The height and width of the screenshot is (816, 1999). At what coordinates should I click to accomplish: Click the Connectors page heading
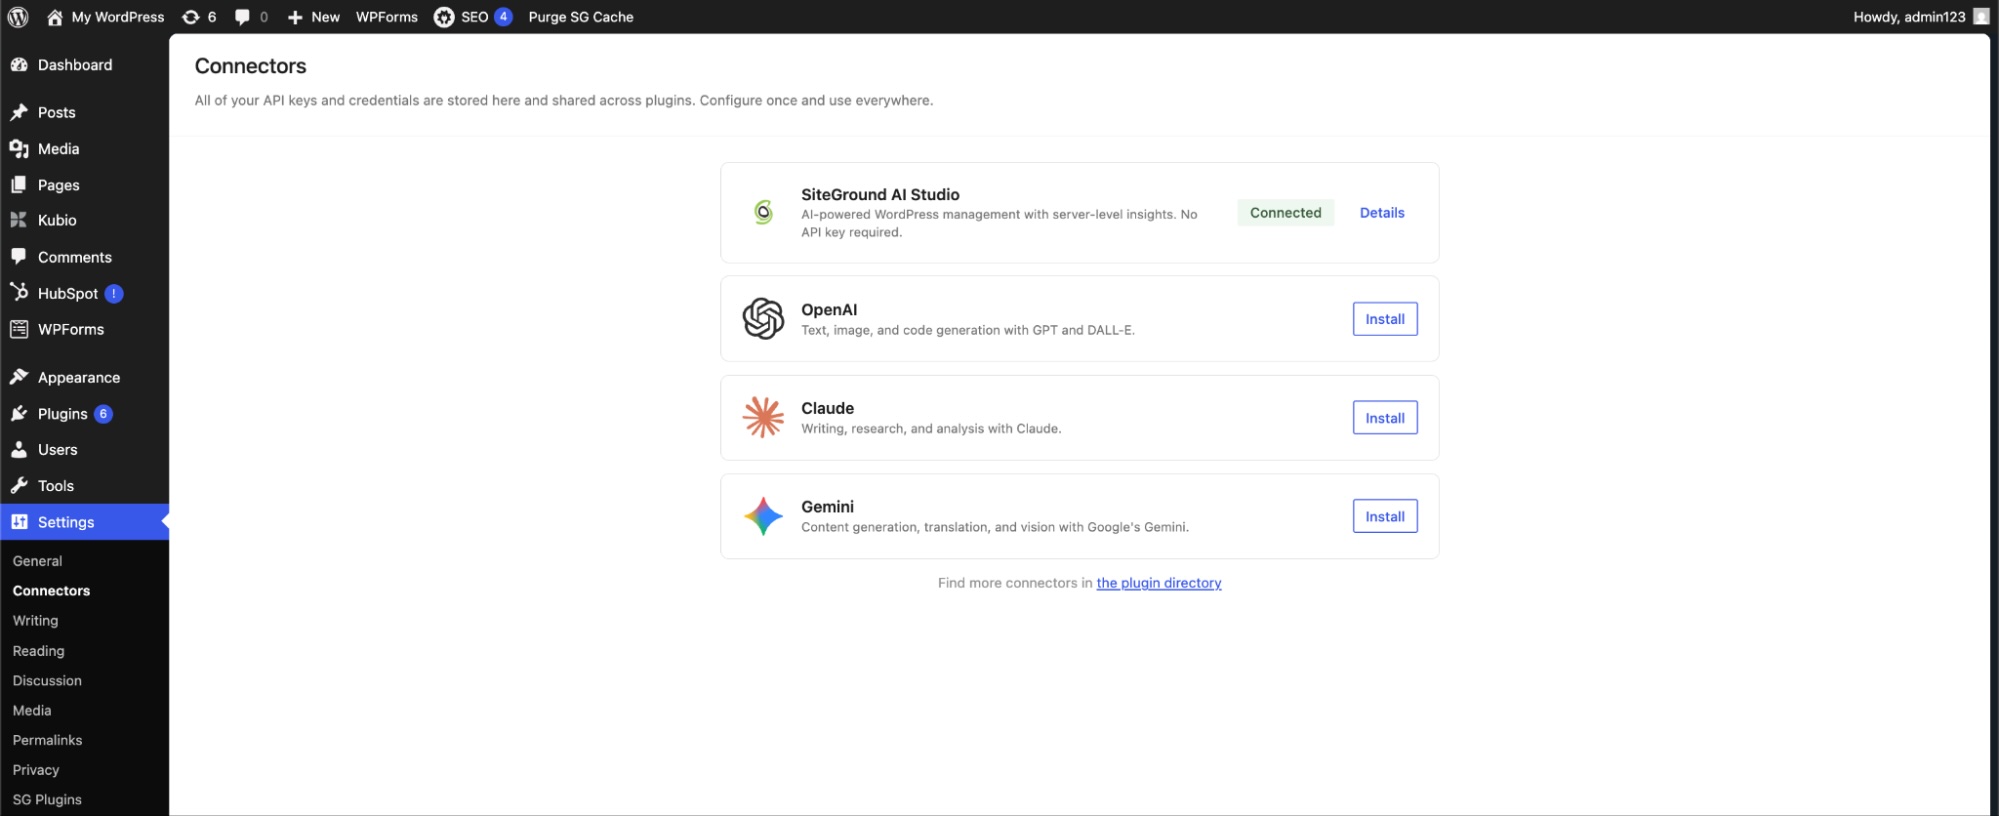(250, 66)
